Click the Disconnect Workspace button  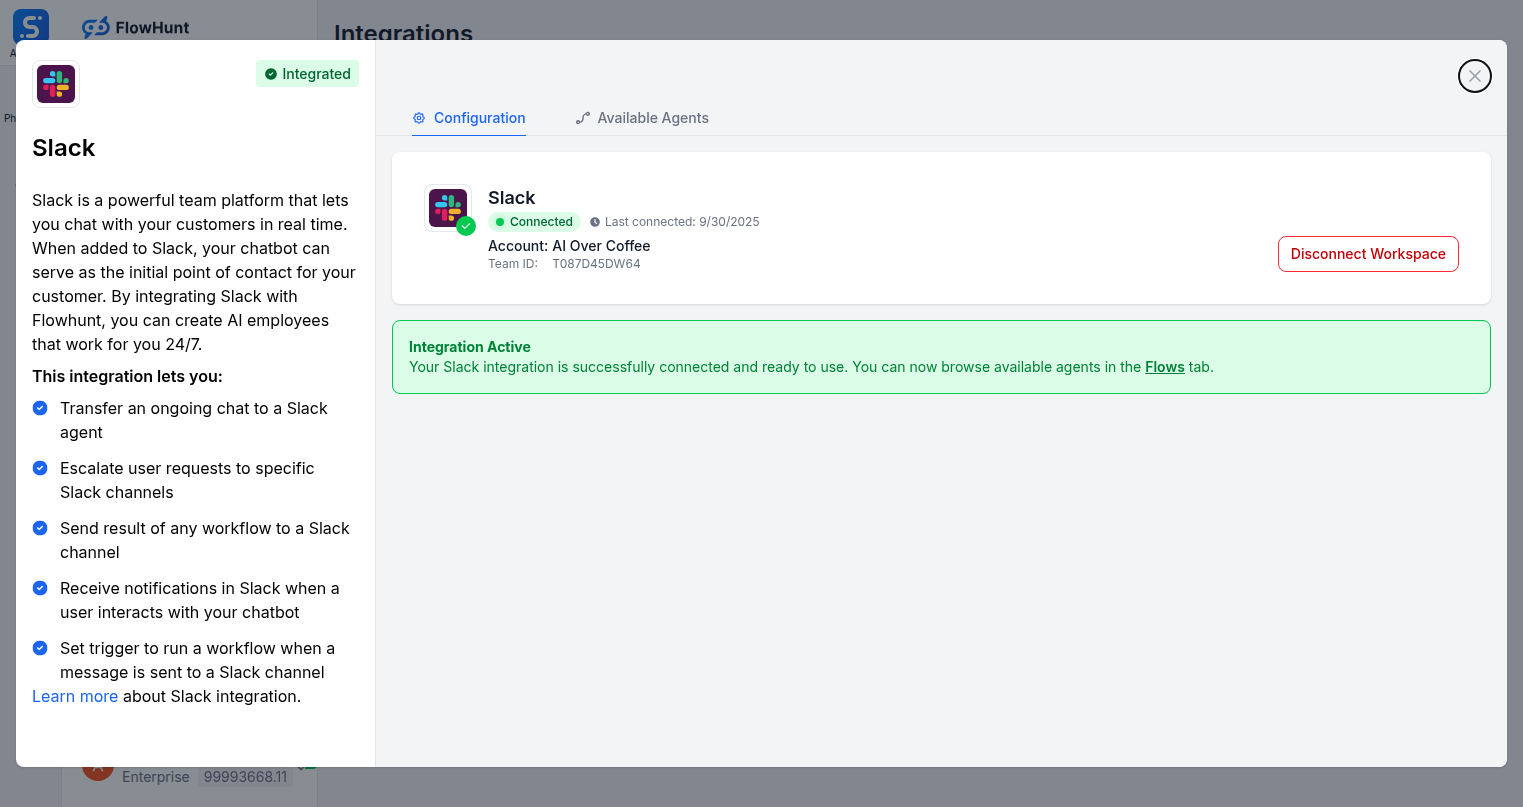[x=1368, y=254]
